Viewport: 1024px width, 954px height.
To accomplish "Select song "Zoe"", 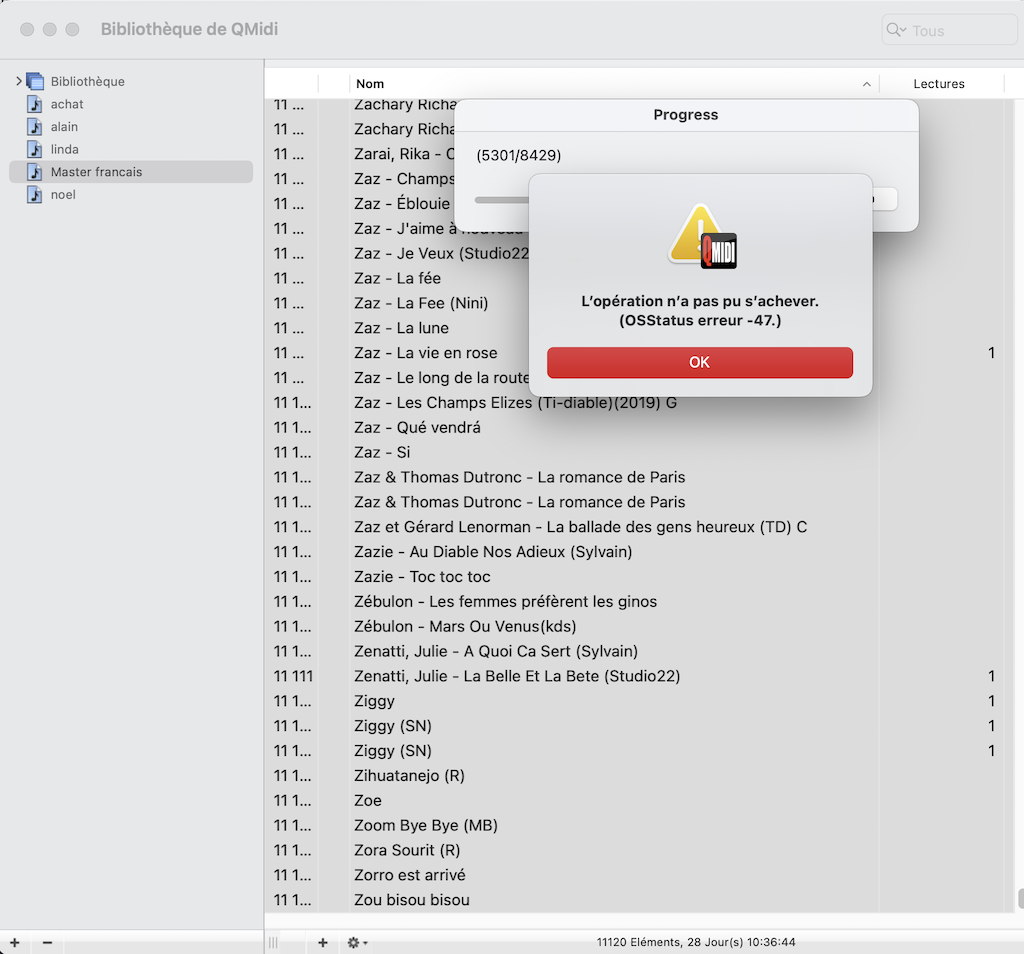I will click(x=368, y=801).
